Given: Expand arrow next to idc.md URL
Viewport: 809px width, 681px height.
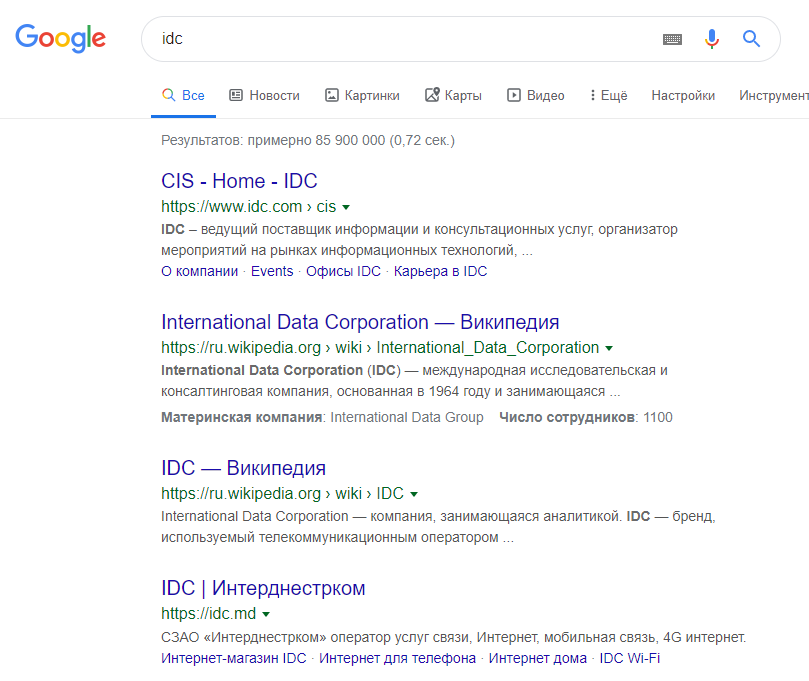Looking at the screenshot, I should (266, 614).
